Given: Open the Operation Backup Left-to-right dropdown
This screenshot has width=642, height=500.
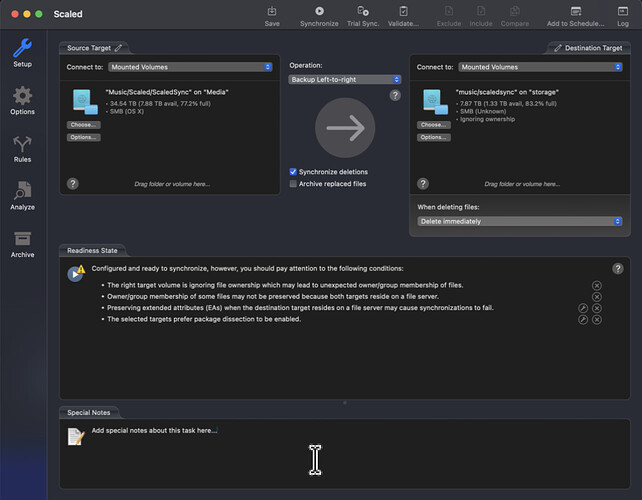Looking at the screenshot, I should tap(344, 79).
